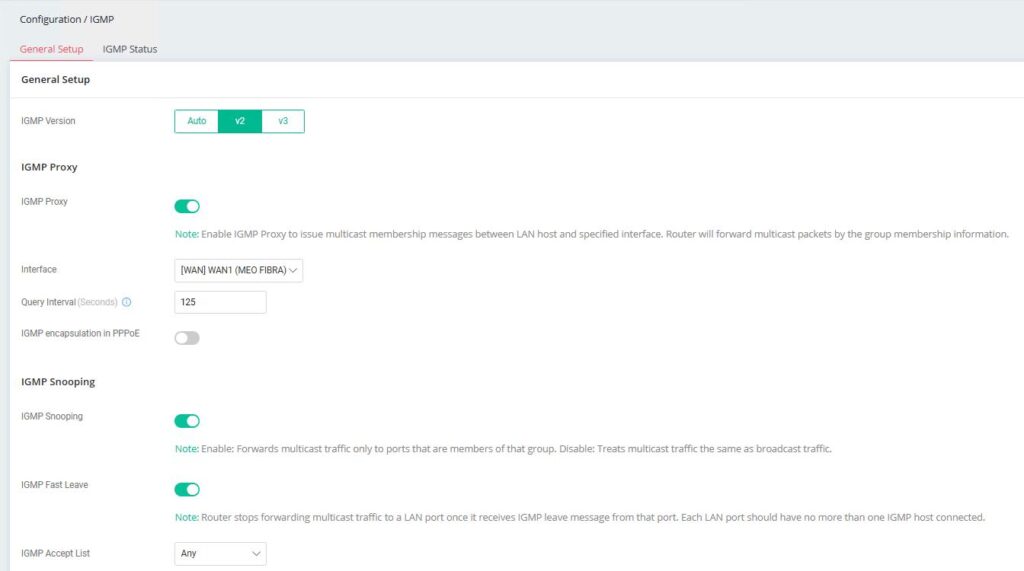The height and width of the screenshot is (571, 1024).
Task: Select the v2 IGMP version button
Action: coord(240,121)
